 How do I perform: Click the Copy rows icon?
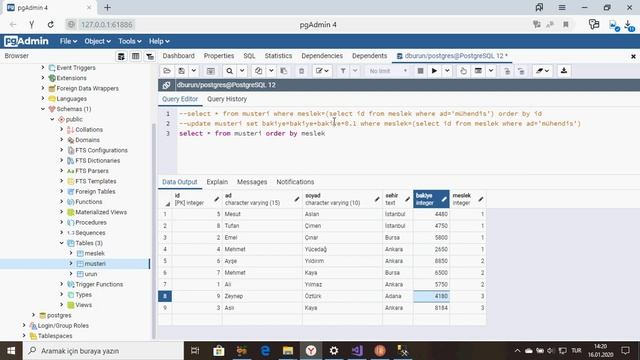pos(258,71)
